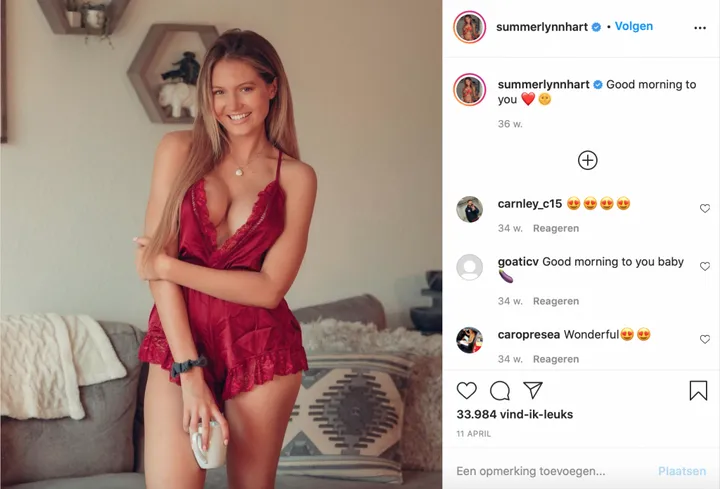
Task: Open the header profile avatar story
Action: pyautogui.click(x=469, y=27)
